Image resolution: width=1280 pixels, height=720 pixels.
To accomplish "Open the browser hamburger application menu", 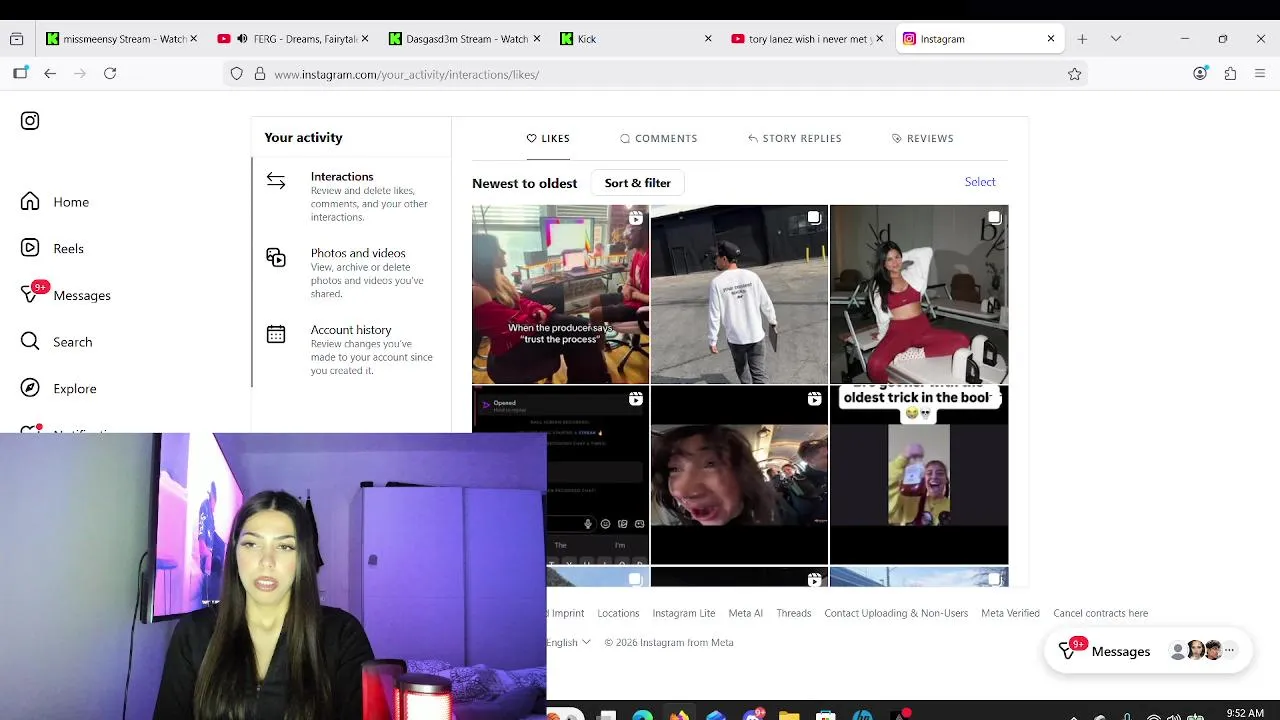I will coord(1260,73).
